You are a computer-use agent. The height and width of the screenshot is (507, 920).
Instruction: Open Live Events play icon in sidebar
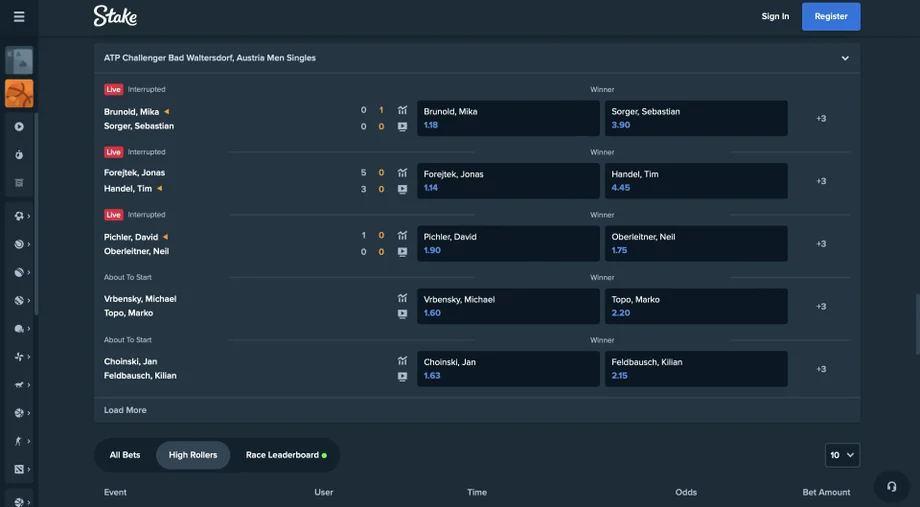[19, 127]
